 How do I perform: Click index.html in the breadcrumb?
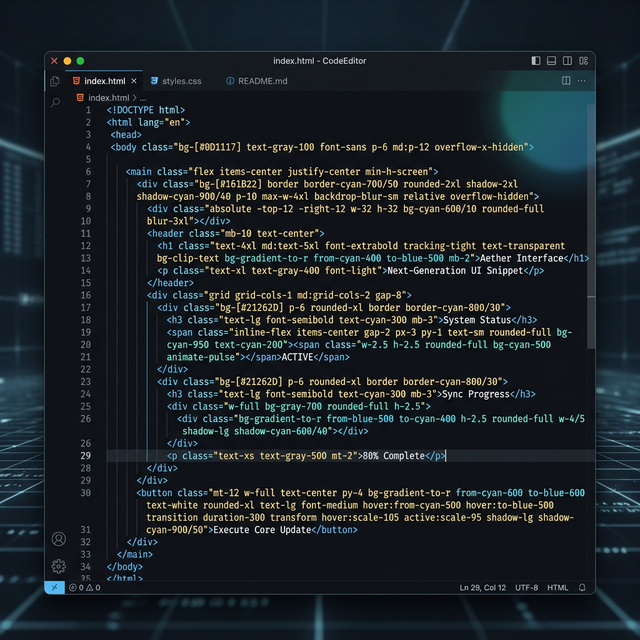pos(109,98)
